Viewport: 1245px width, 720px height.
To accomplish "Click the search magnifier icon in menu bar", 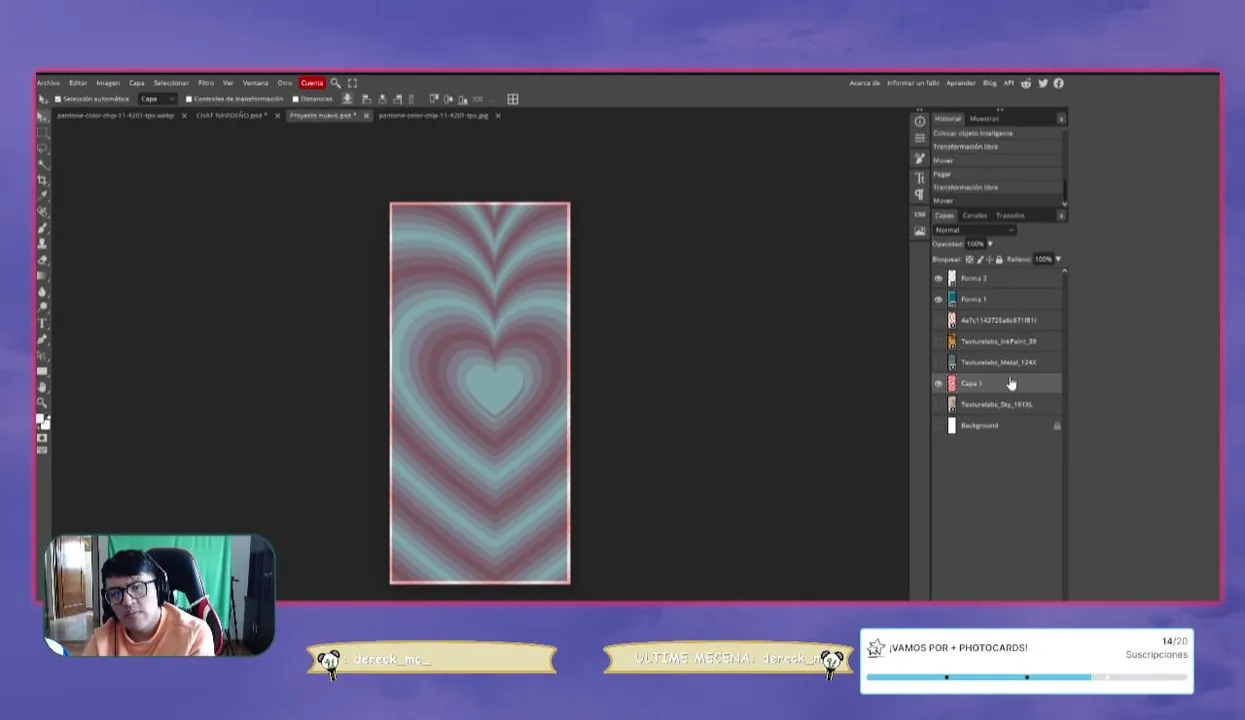I will [x=336, y=83].
